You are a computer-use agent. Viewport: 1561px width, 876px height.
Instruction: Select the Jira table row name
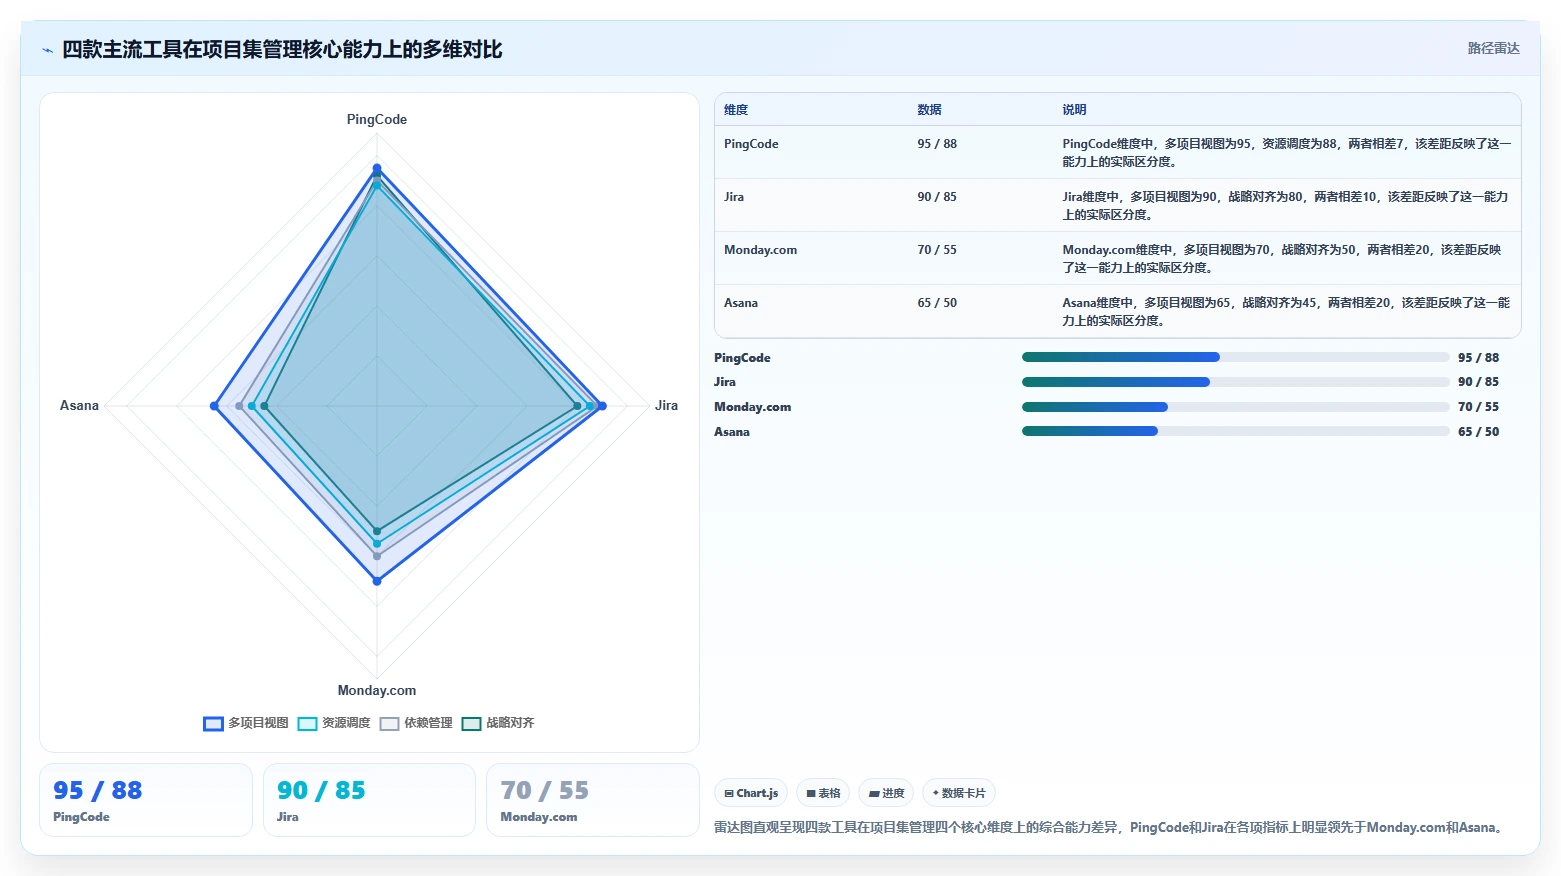pos(734,197)
